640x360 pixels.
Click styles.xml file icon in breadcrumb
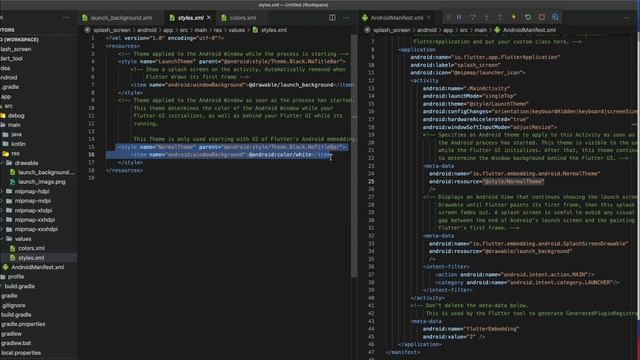click(256, 30)
